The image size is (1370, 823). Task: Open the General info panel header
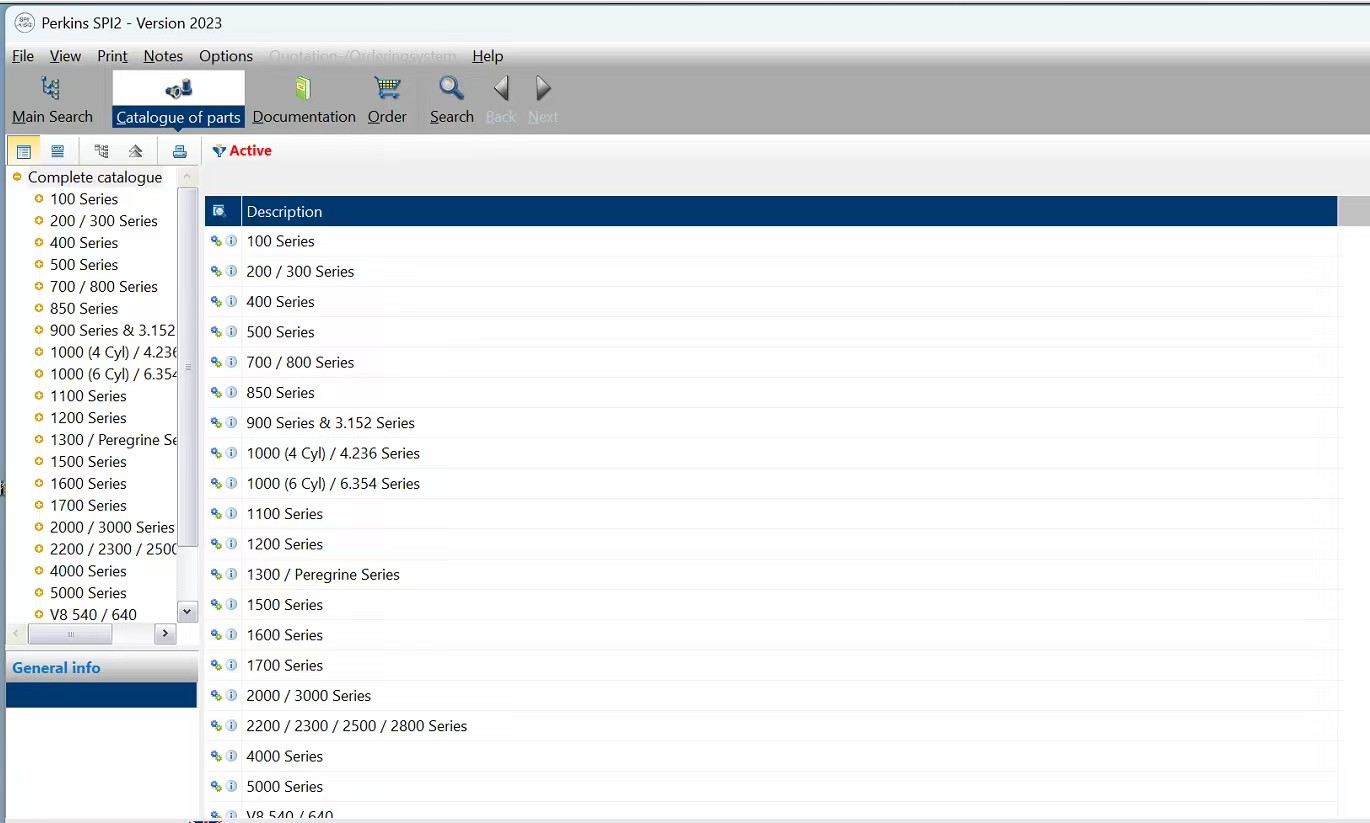click(x=57, y=668)
